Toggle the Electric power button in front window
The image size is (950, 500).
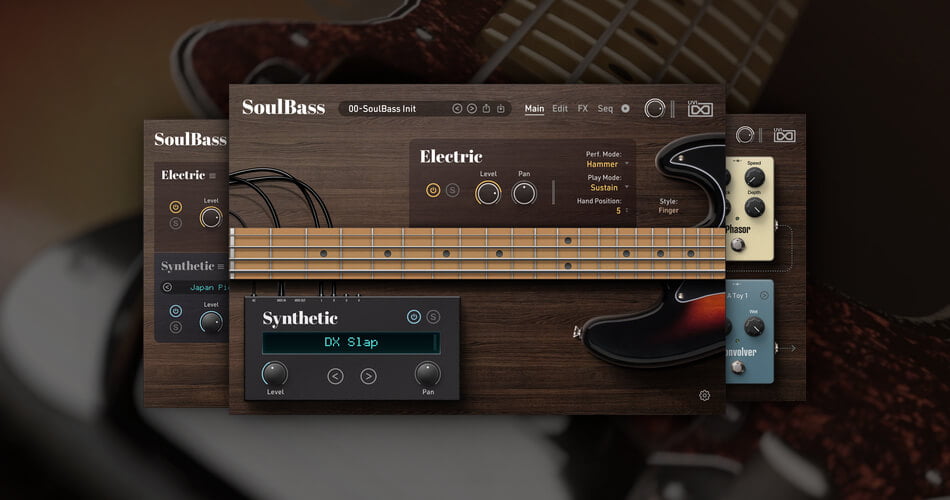[433, 190]
